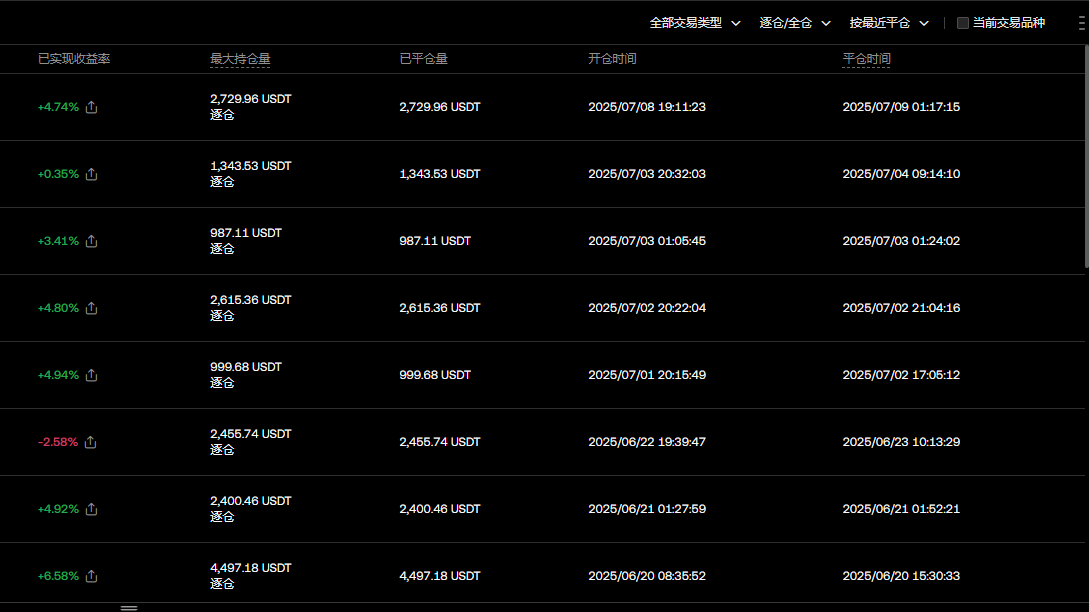Click the 已平仓量 column header
The height and width of the screenshot is (612, 1089).
(x=423, y=59)
